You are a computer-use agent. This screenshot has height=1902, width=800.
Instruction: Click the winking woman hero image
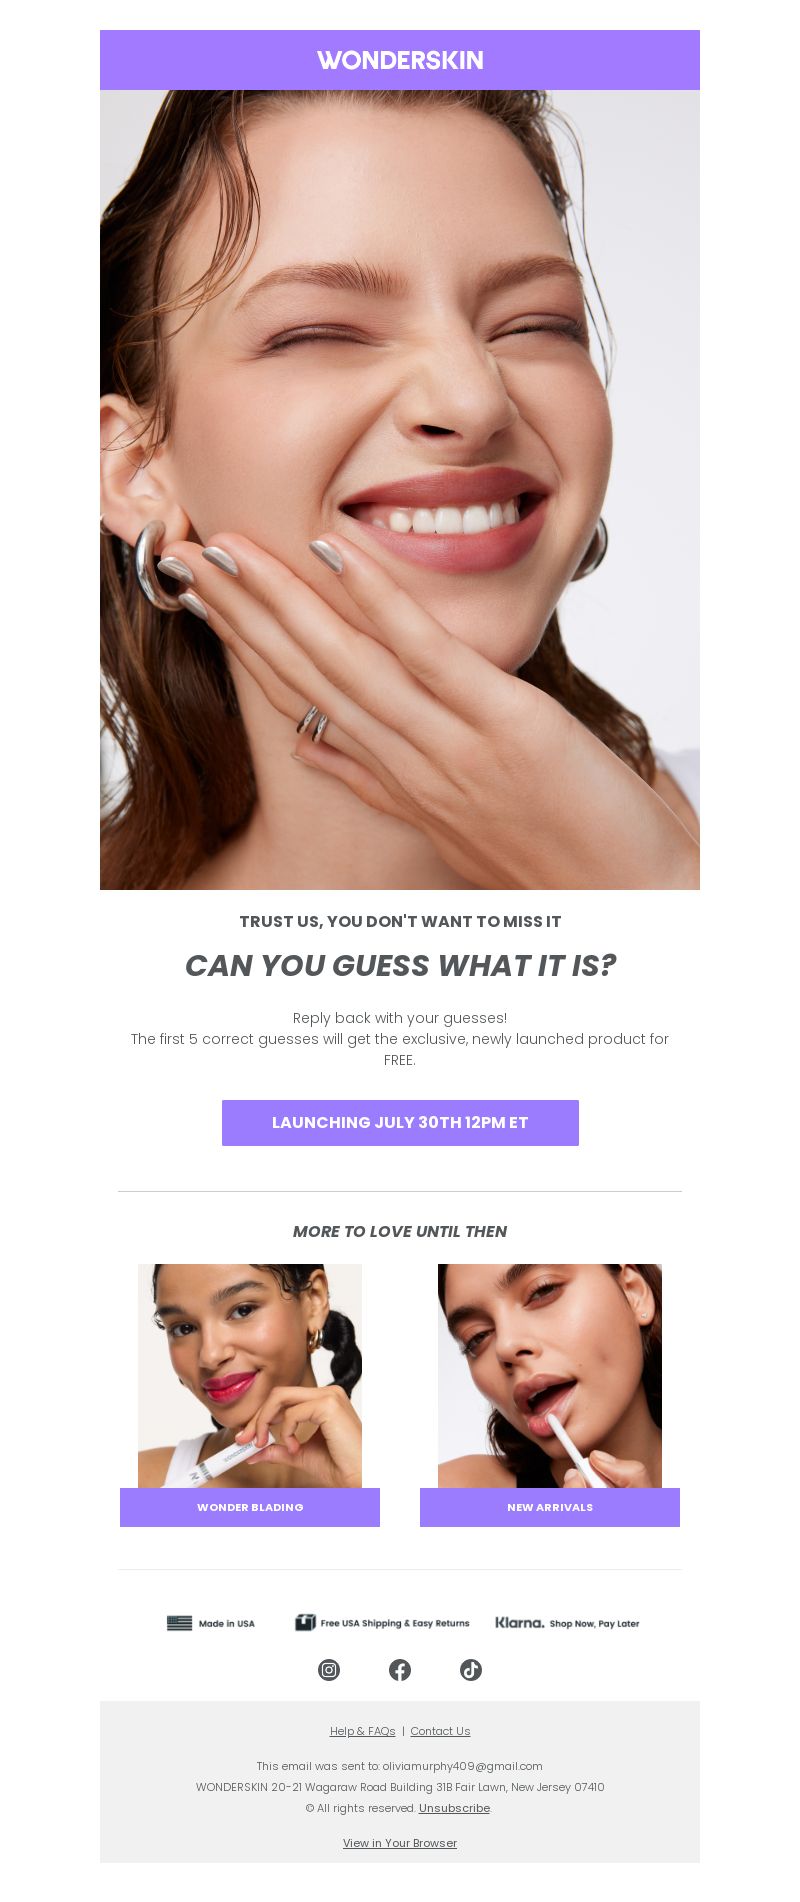click(400, 490)
